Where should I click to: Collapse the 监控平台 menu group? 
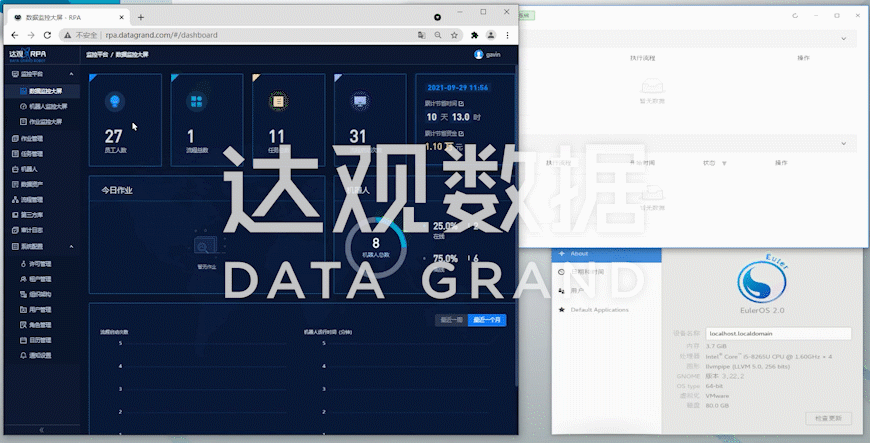(71, 74)
